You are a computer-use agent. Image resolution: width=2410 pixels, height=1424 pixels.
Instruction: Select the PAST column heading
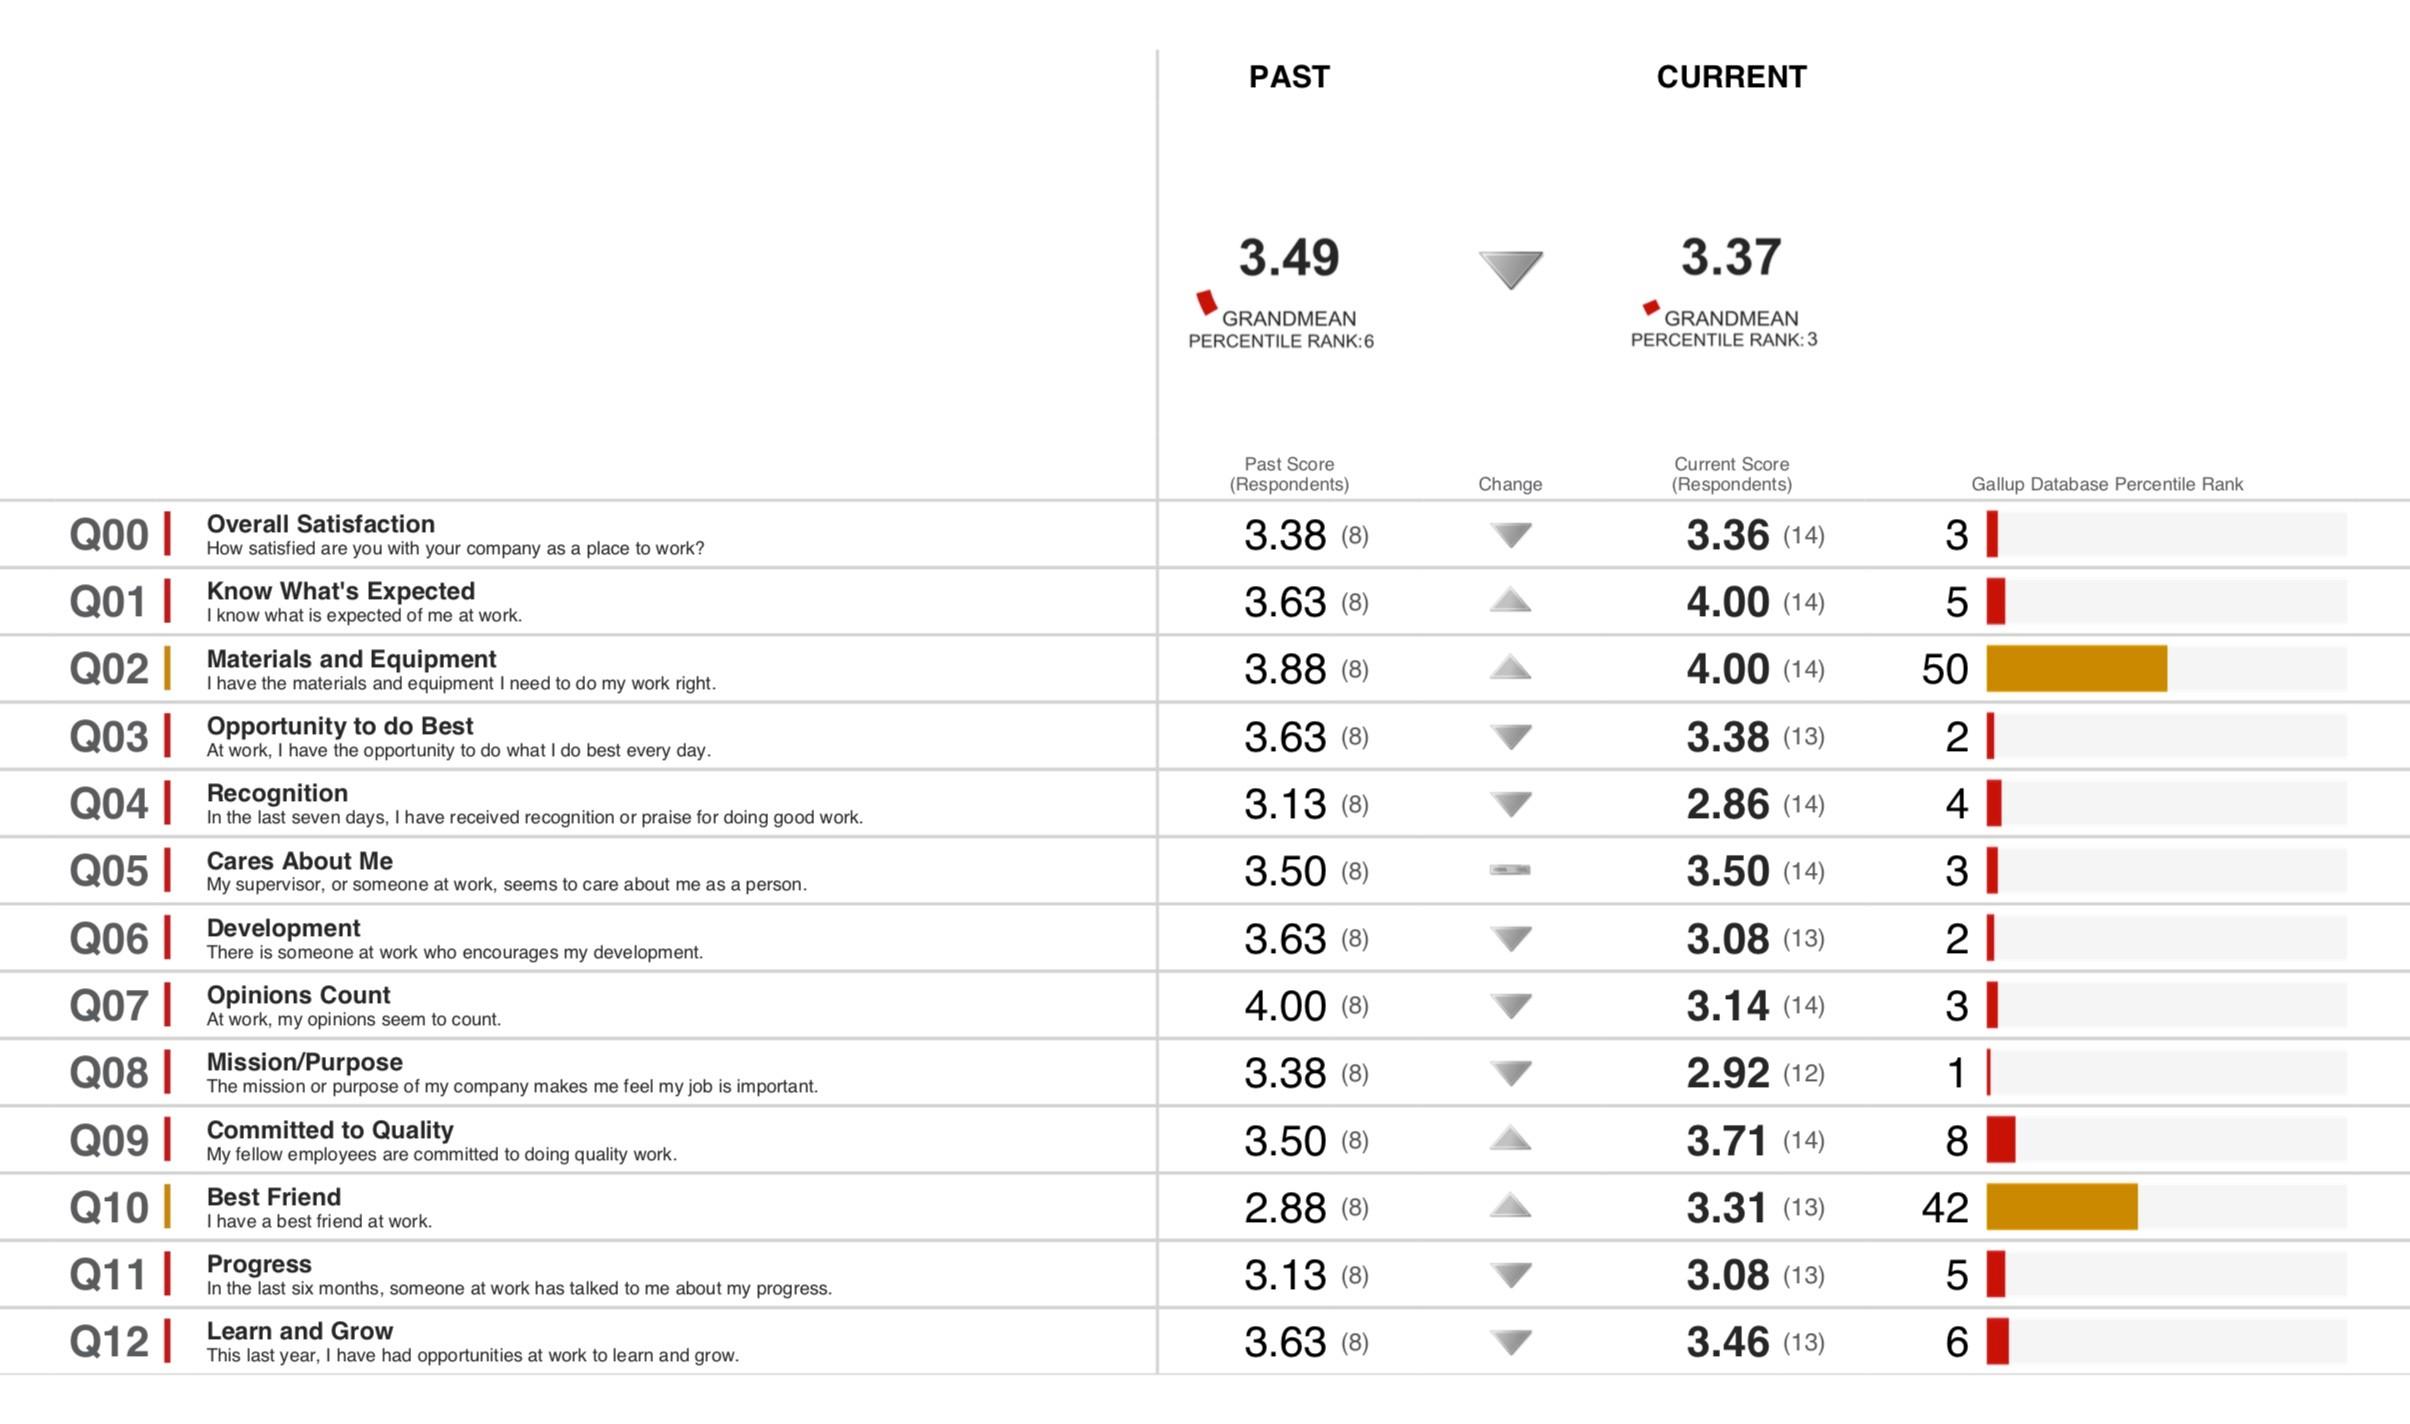point(1289,77)
